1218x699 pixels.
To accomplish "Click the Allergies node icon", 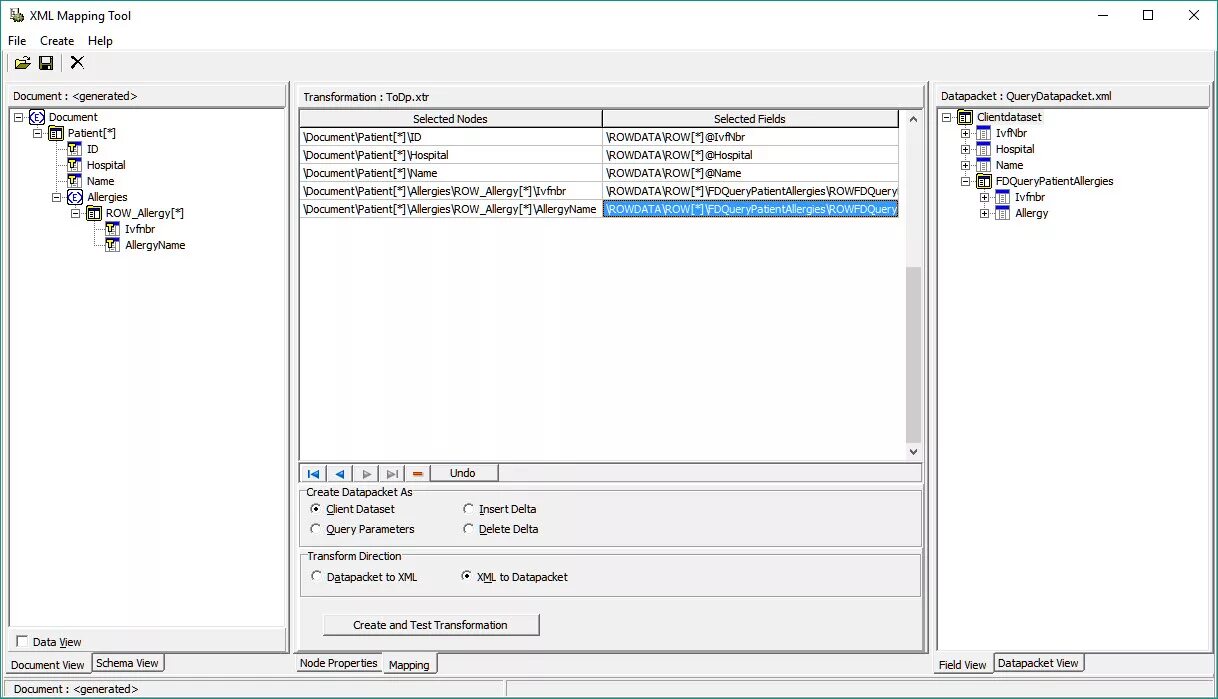I will 75,197.
